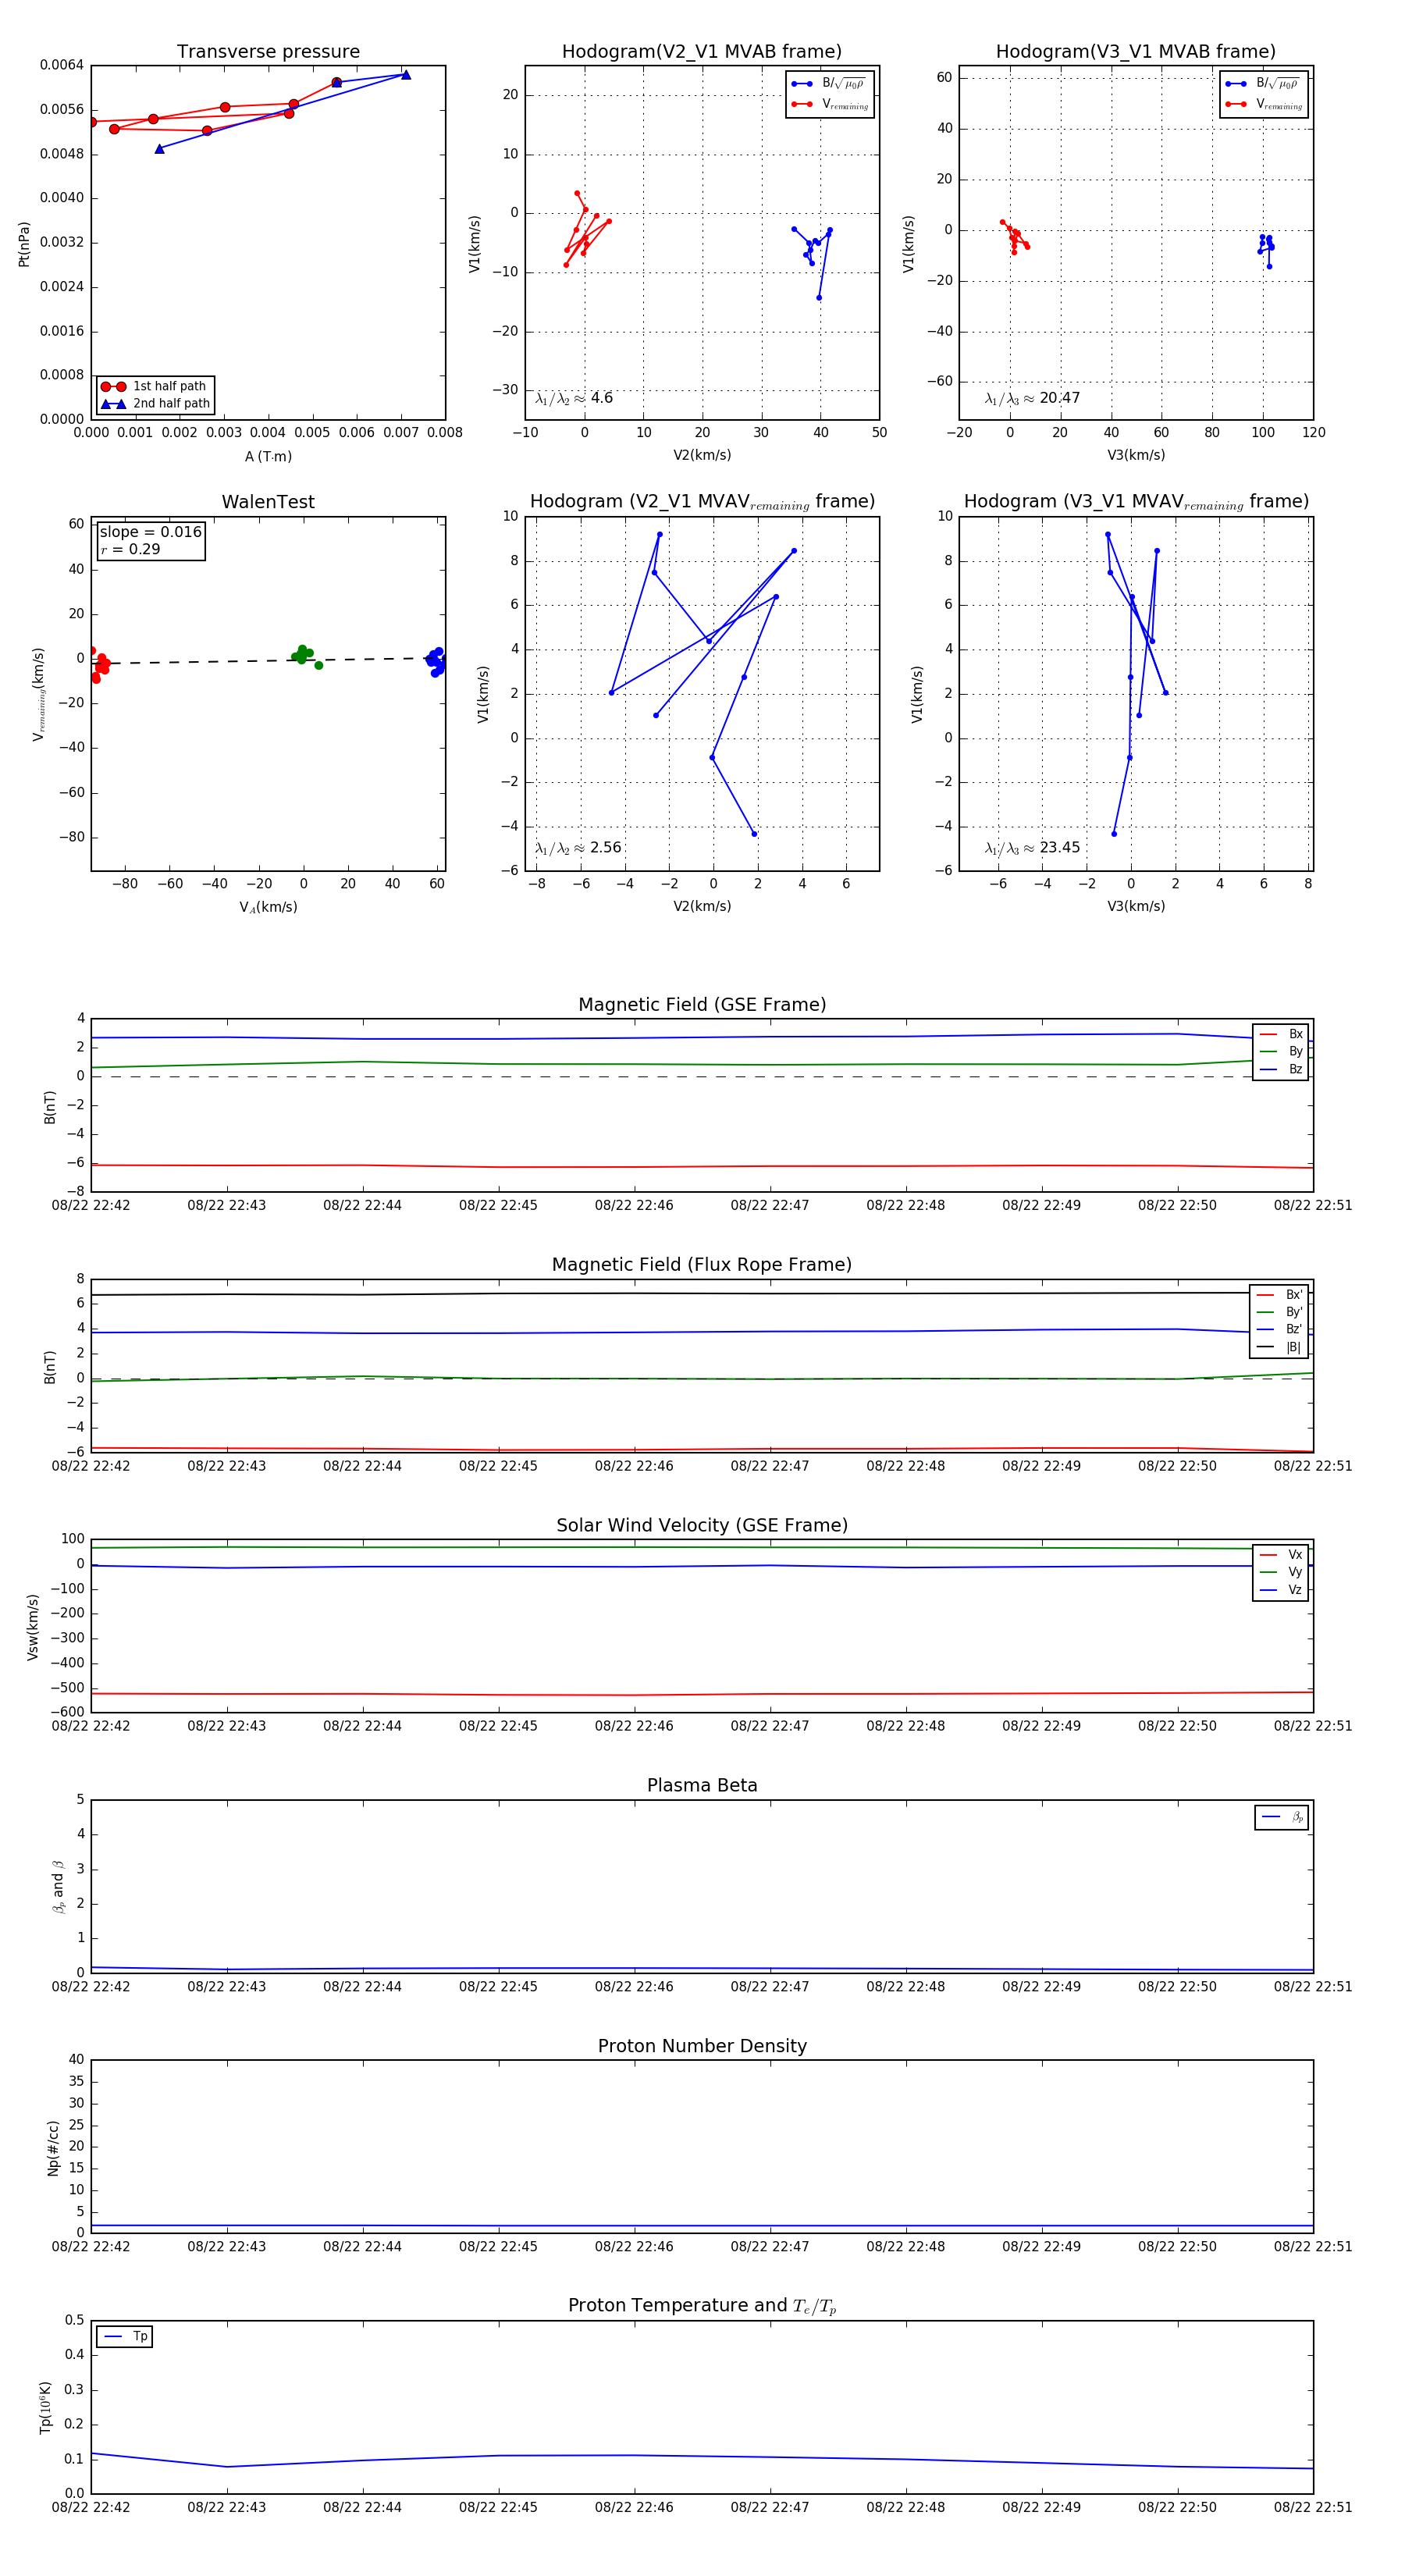Click the "Proton Number Density" title
1405x2576 pixels.
point(702,2046)
